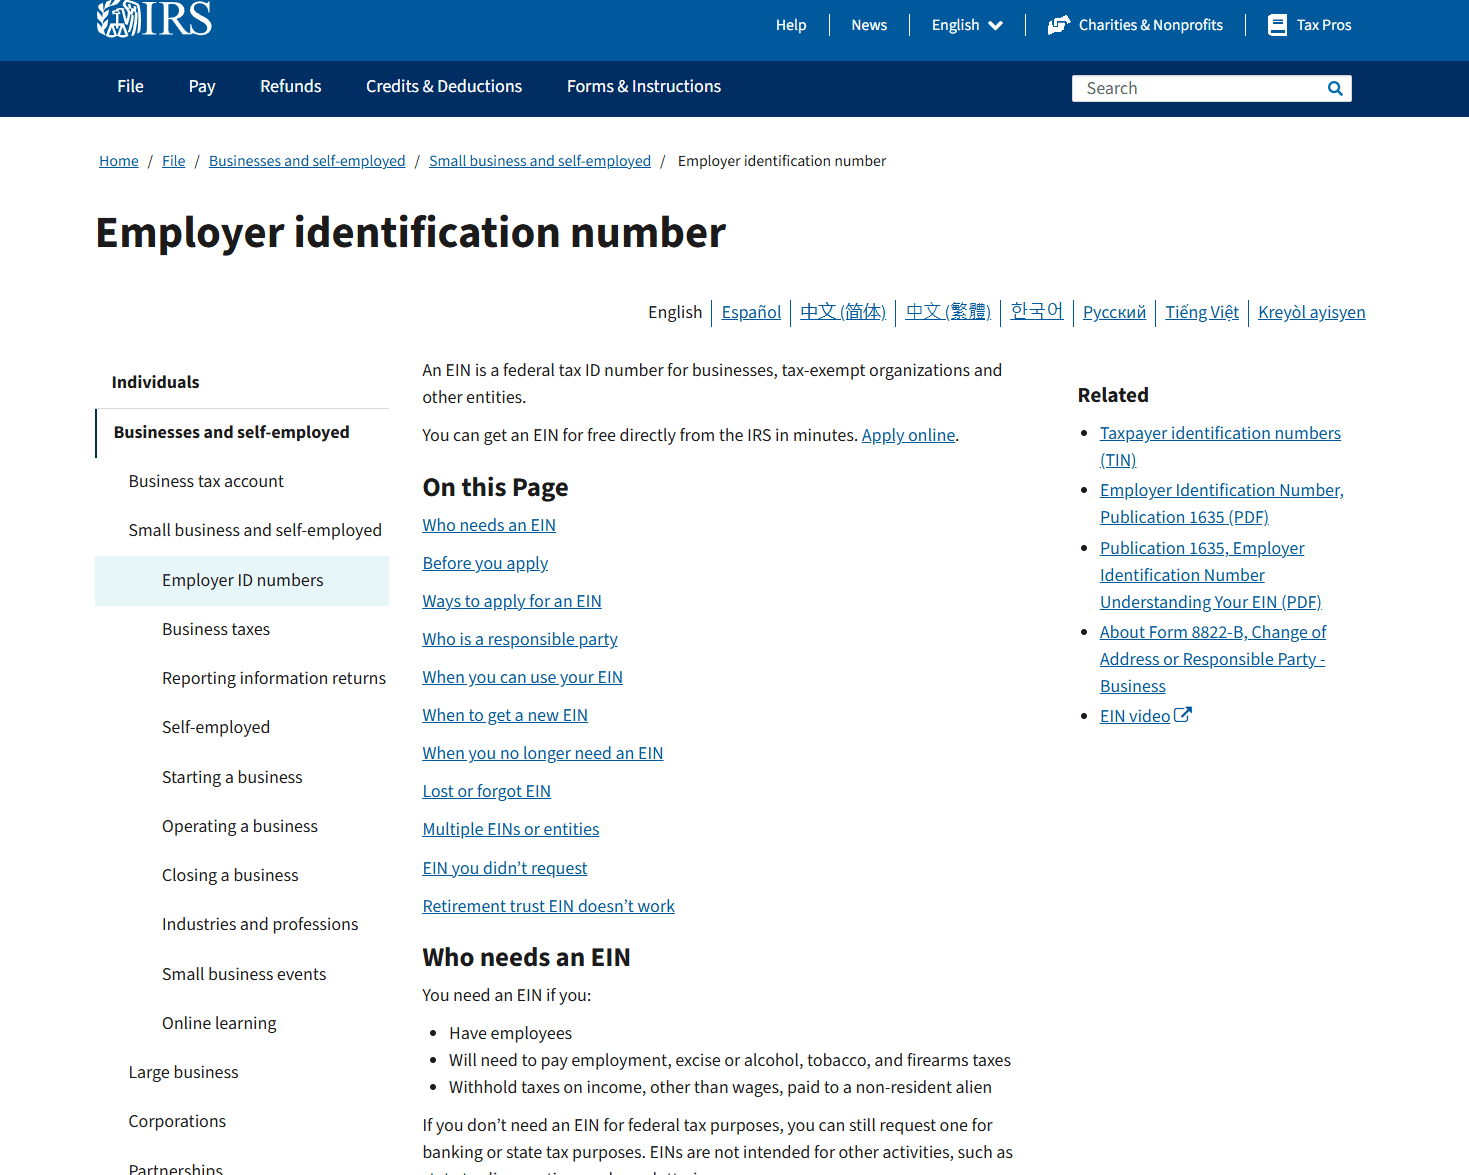Click external link icon beside EIN video
This screenshot has width=1469, height=1175.
tap(1183, 715)
